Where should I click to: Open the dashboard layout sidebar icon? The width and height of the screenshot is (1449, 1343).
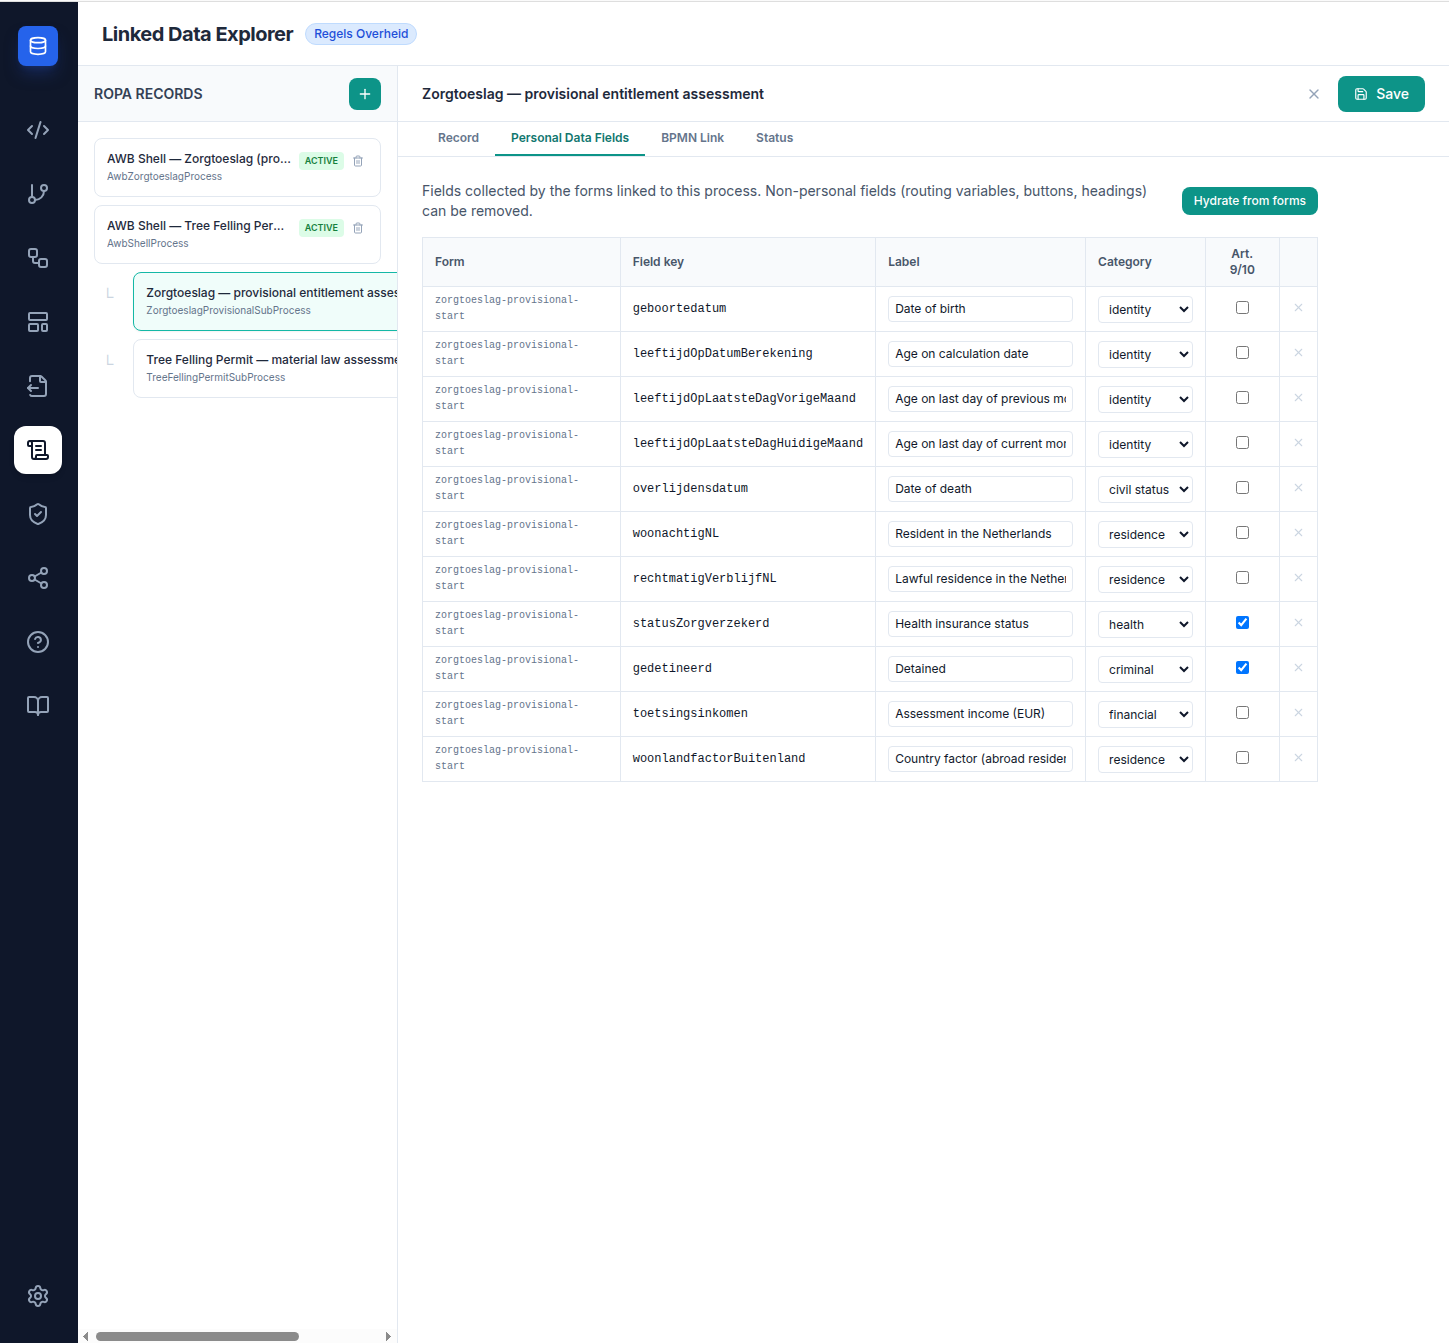click(x=38, y=321)
